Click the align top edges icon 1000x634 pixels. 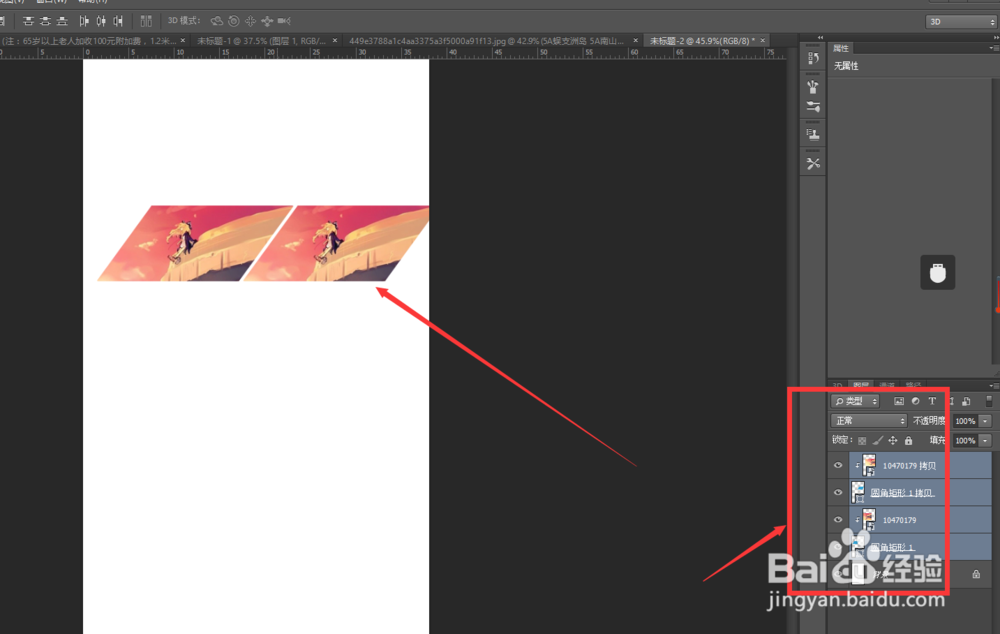coord(28,21)
